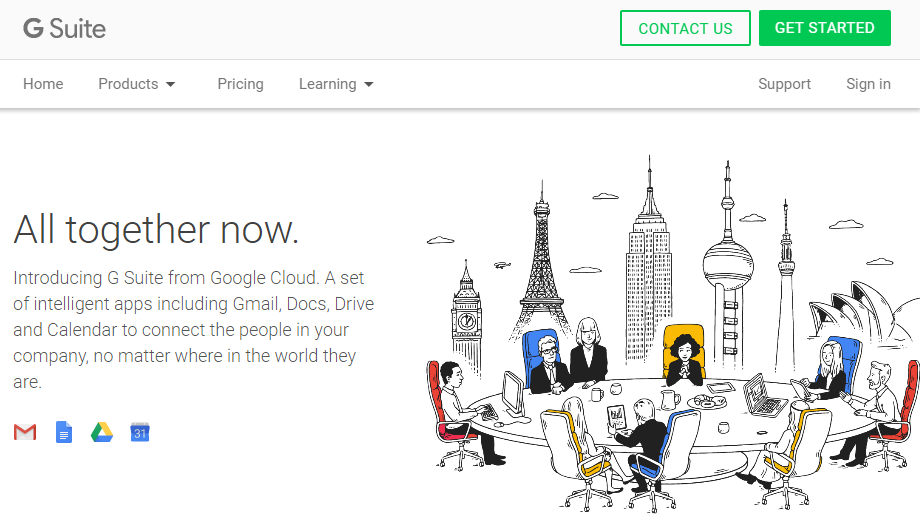Click the Contact Us button
Image resolution: width=920 pixels, height=524 pixels.
[685, 28]
